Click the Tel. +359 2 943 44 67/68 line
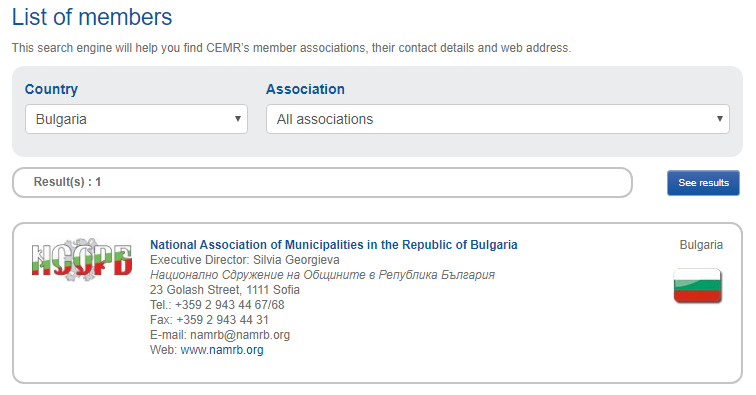Viewport: 756px width, 395px height. click(217, 305)
